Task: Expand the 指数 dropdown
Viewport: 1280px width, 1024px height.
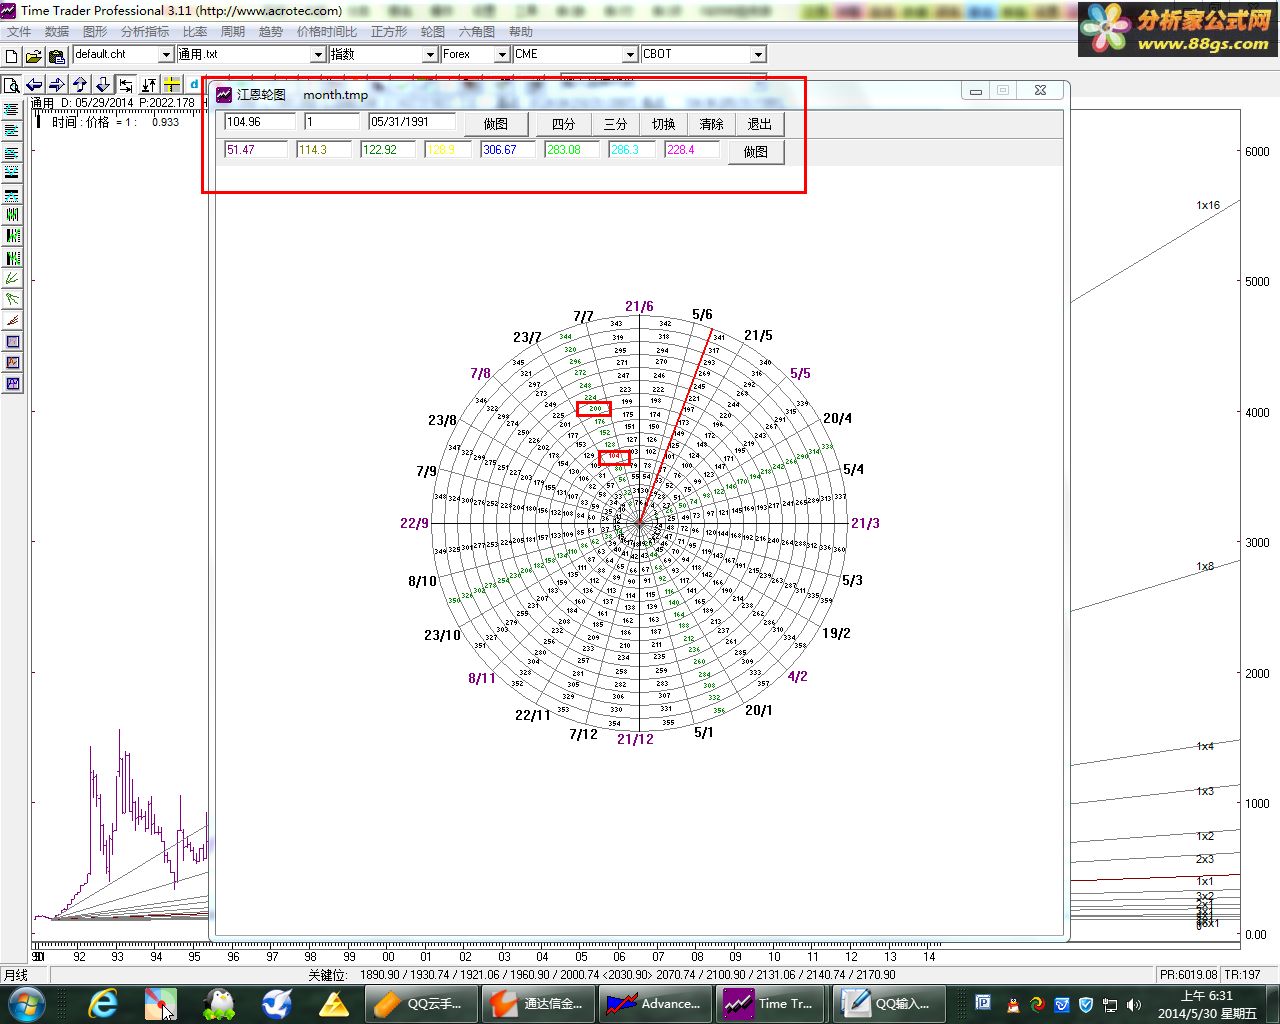Action: coord(430,55)
